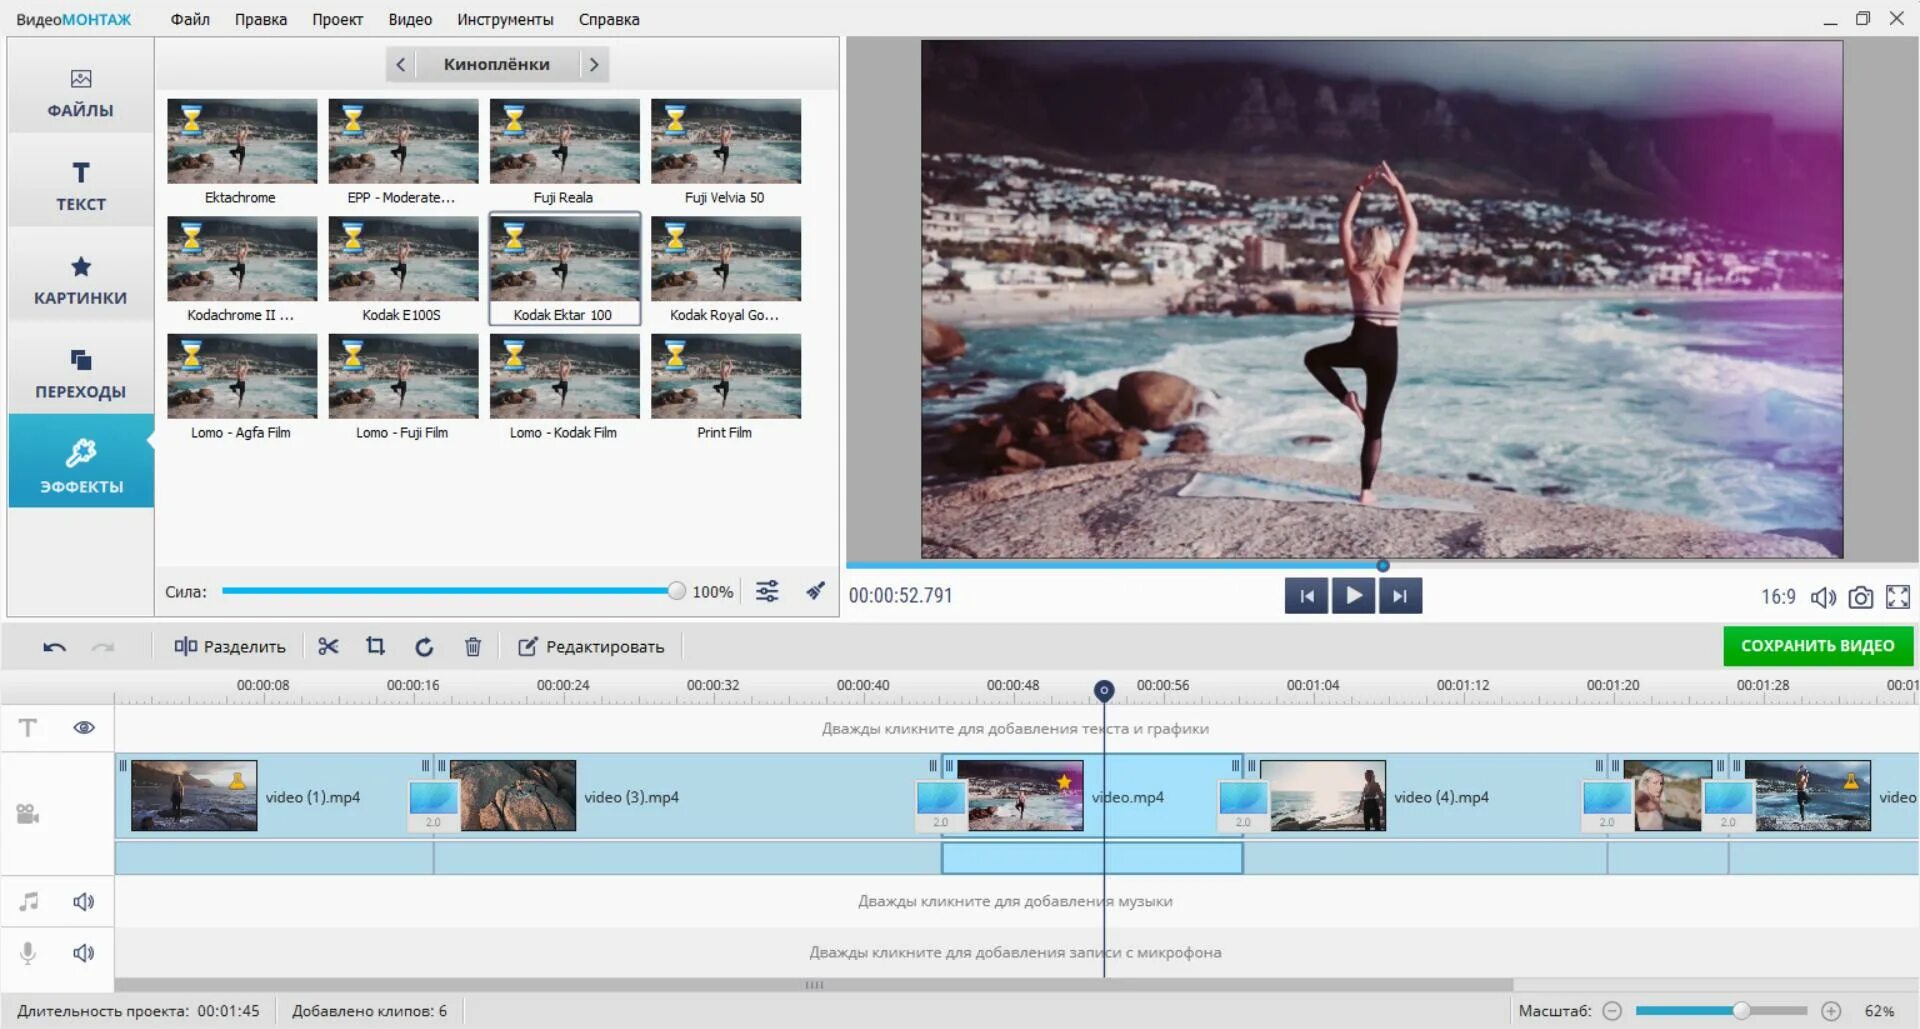
Task: Toggle text track visibility eye icon
Action: [84, 728]
